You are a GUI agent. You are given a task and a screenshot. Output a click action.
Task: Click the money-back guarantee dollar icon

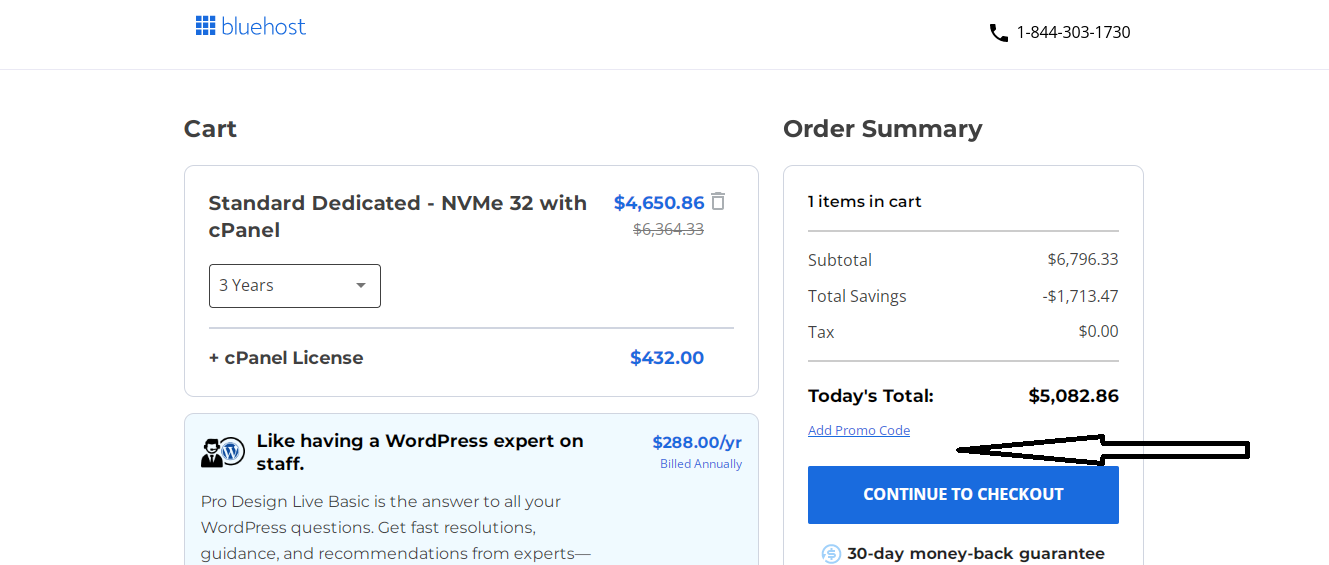point(831,554)
